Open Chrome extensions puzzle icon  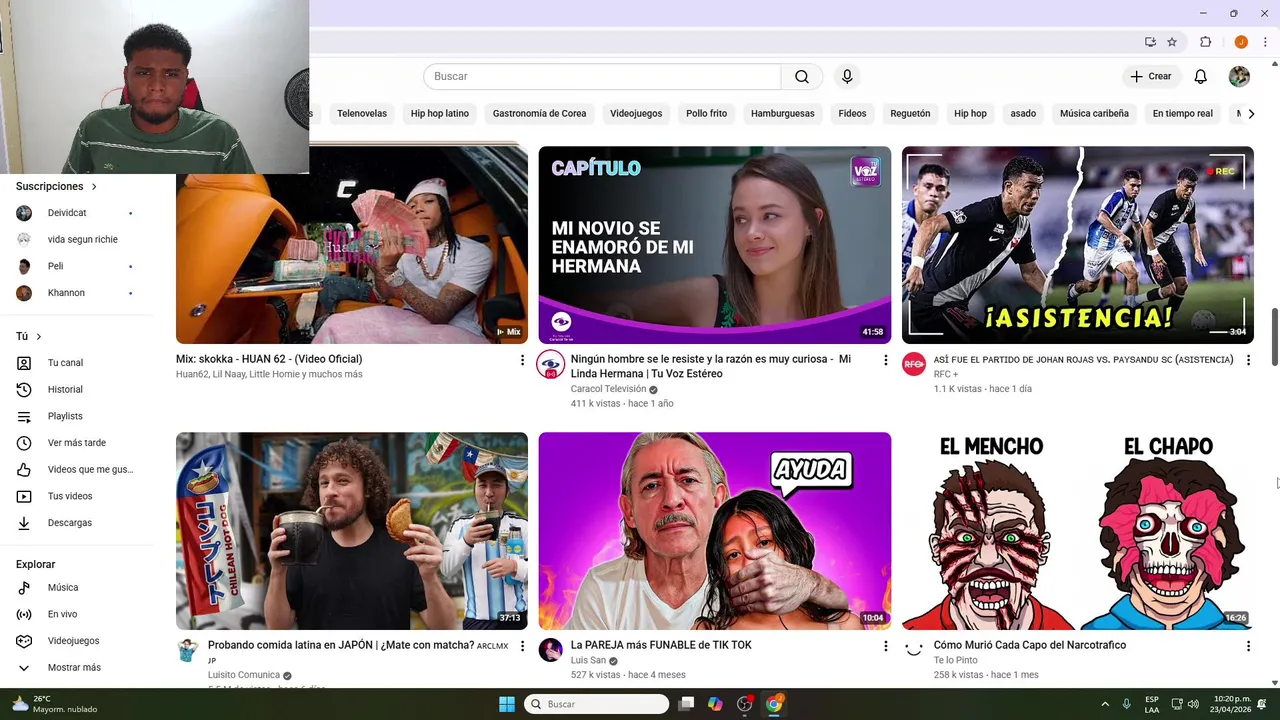click(1205, 42)
